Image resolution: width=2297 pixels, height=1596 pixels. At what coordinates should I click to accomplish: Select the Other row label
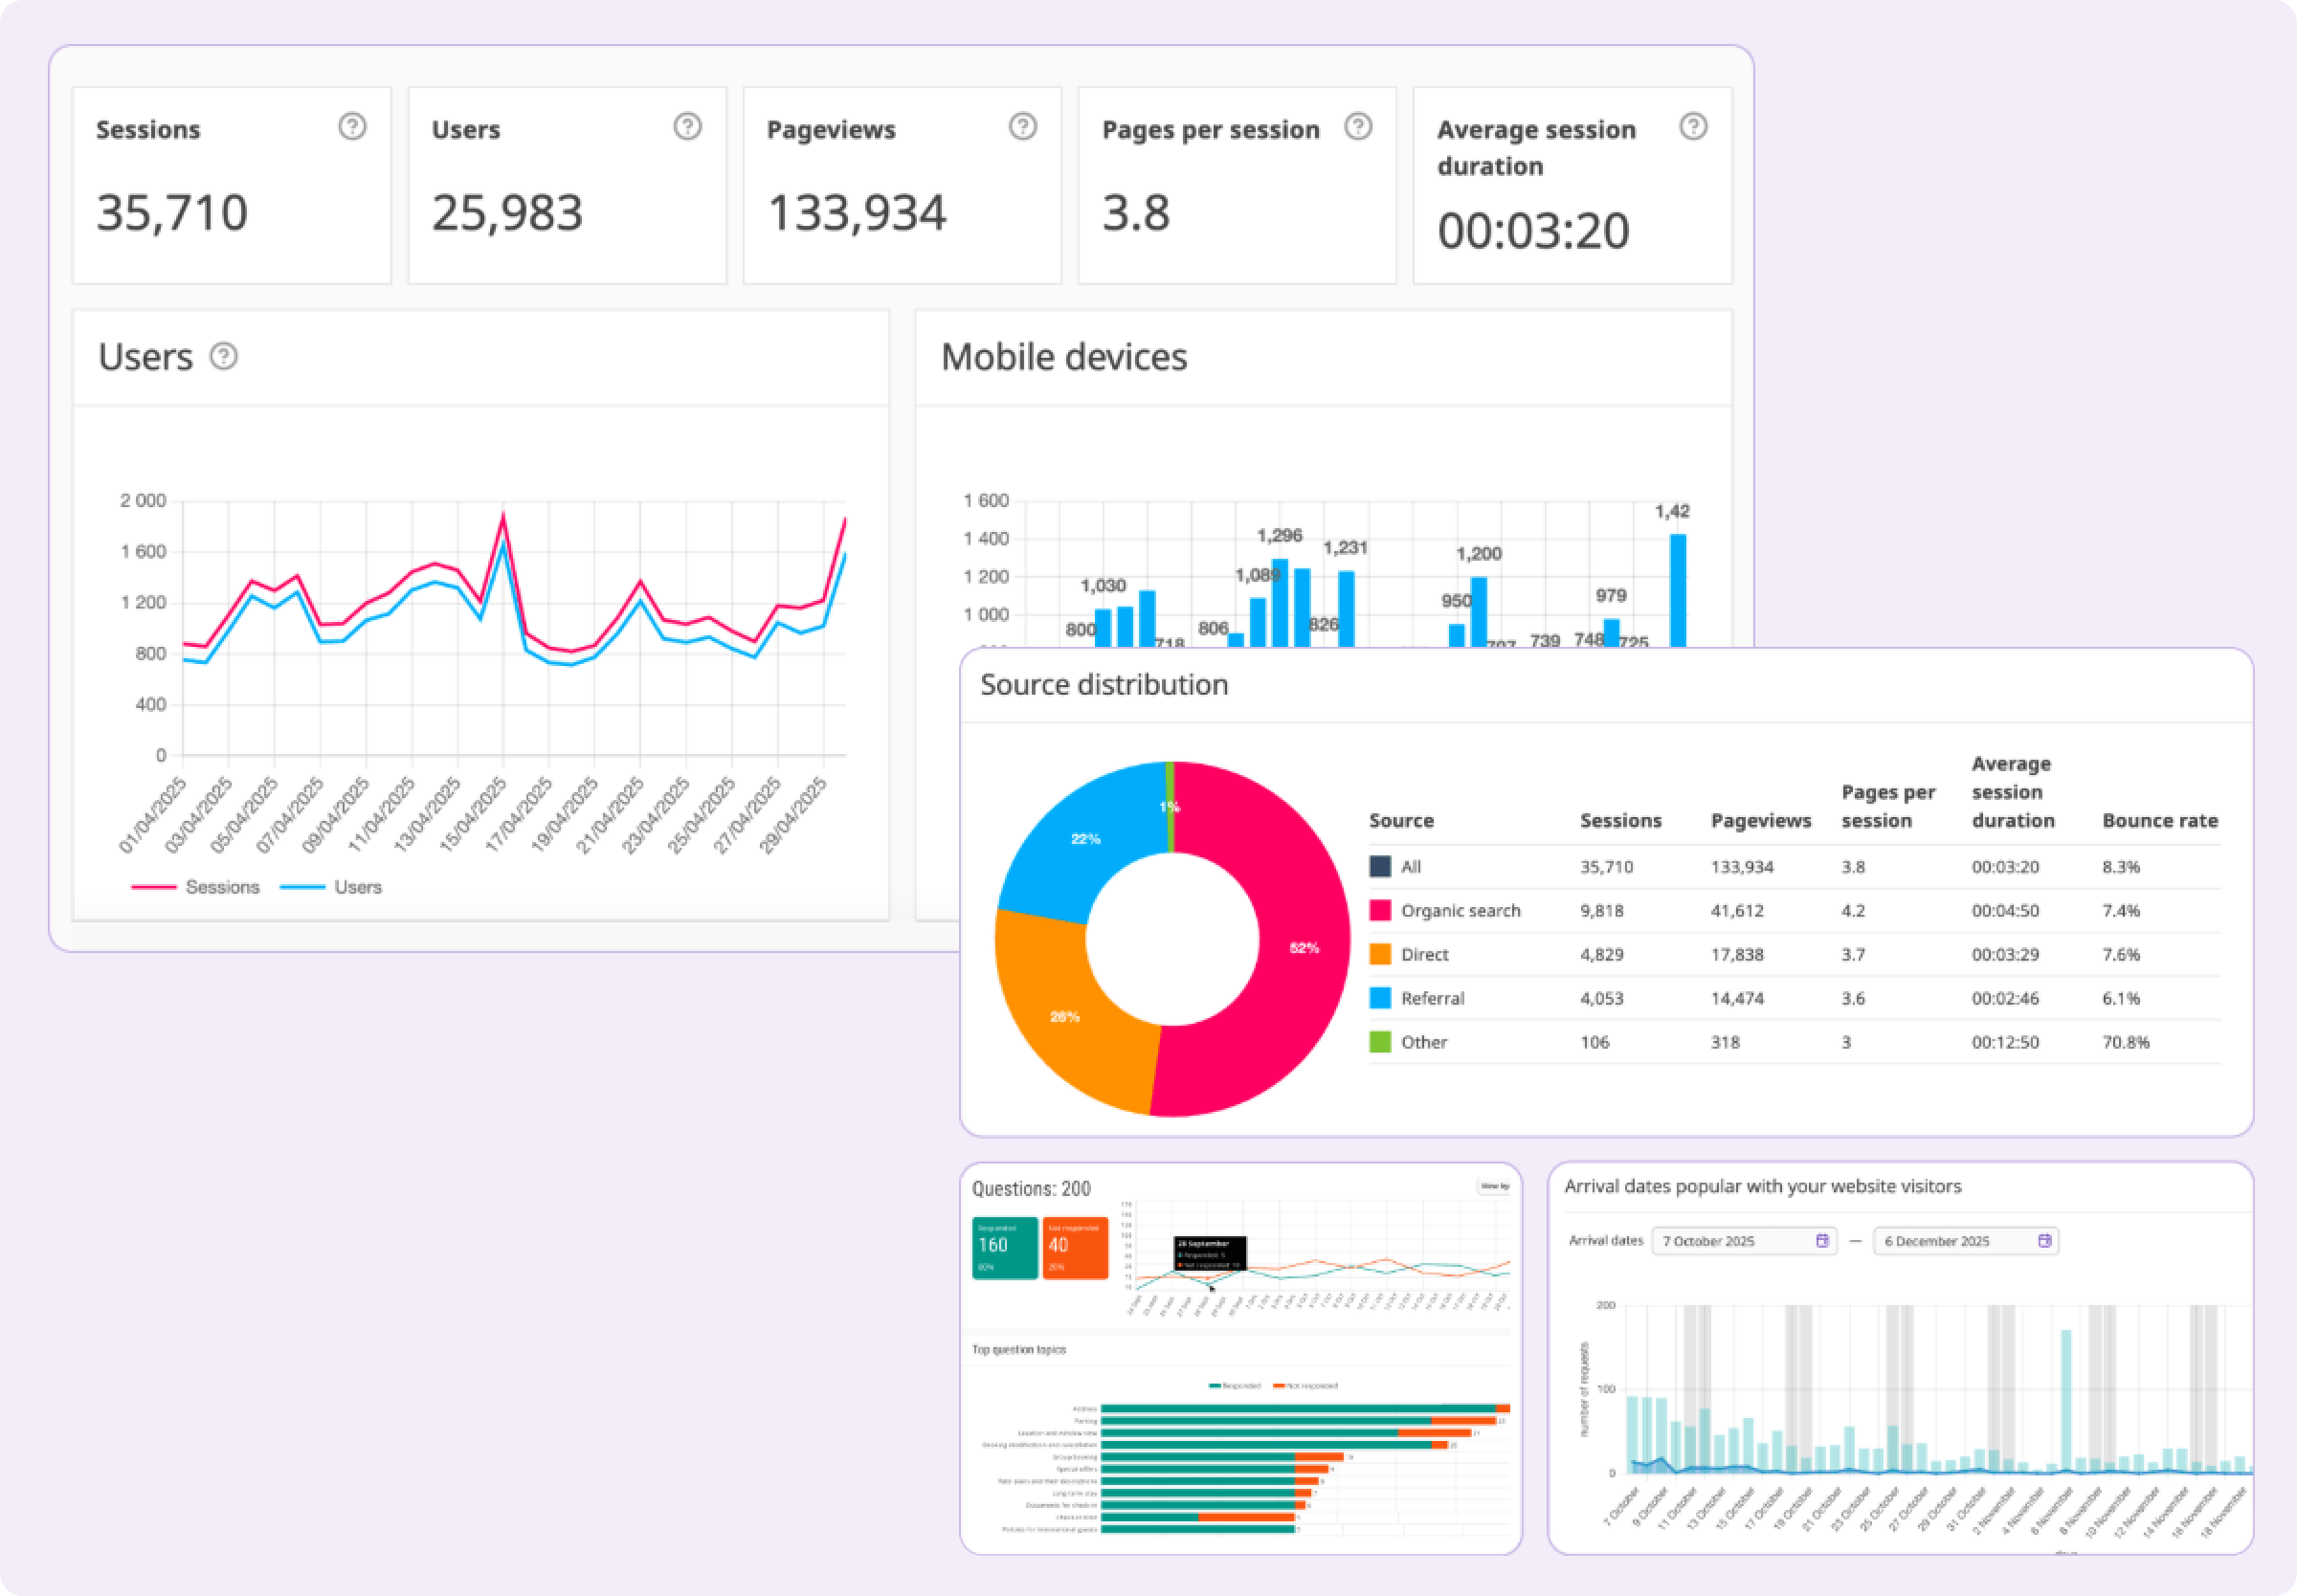click(x=1423, y=1042)
